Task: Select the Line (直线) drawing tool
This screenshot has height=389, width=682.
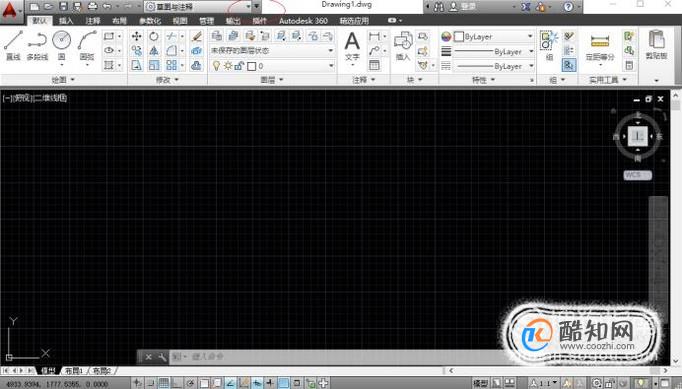Action: (13, 45)
